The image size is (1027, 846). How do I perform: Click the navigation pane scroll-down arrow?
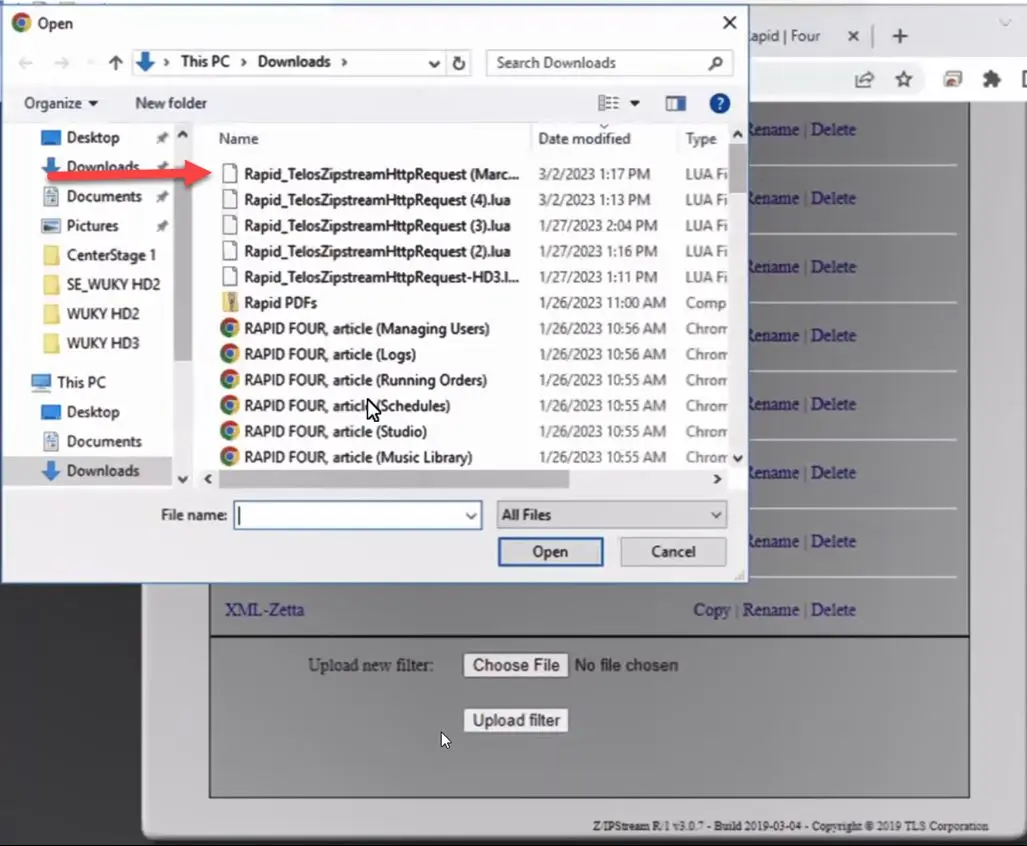click(183, 479)
